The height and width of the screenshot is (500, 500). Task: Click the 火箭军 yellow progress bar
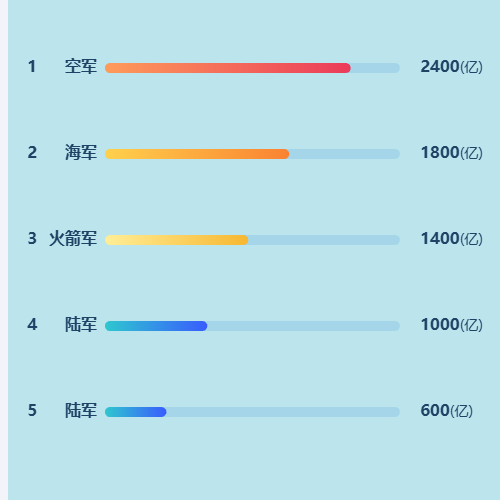177,240
